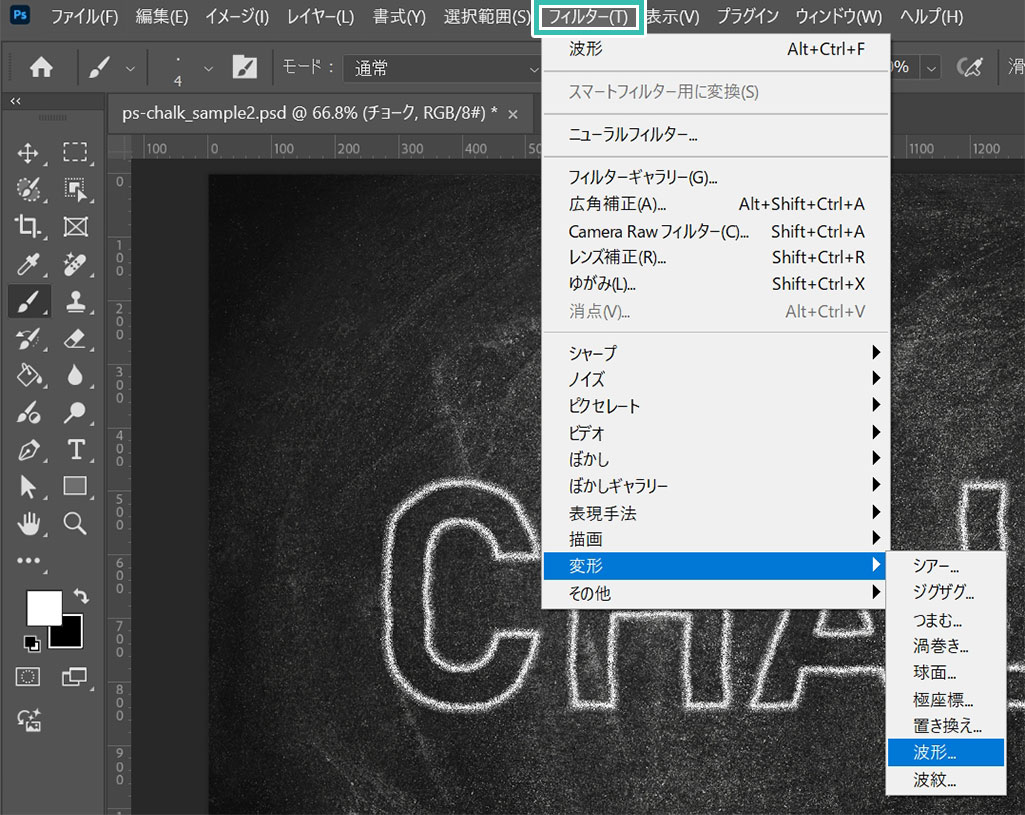The image size is (1025, 815).
Task: Select the Horizontal Type tool
Action: click(75, 450)
